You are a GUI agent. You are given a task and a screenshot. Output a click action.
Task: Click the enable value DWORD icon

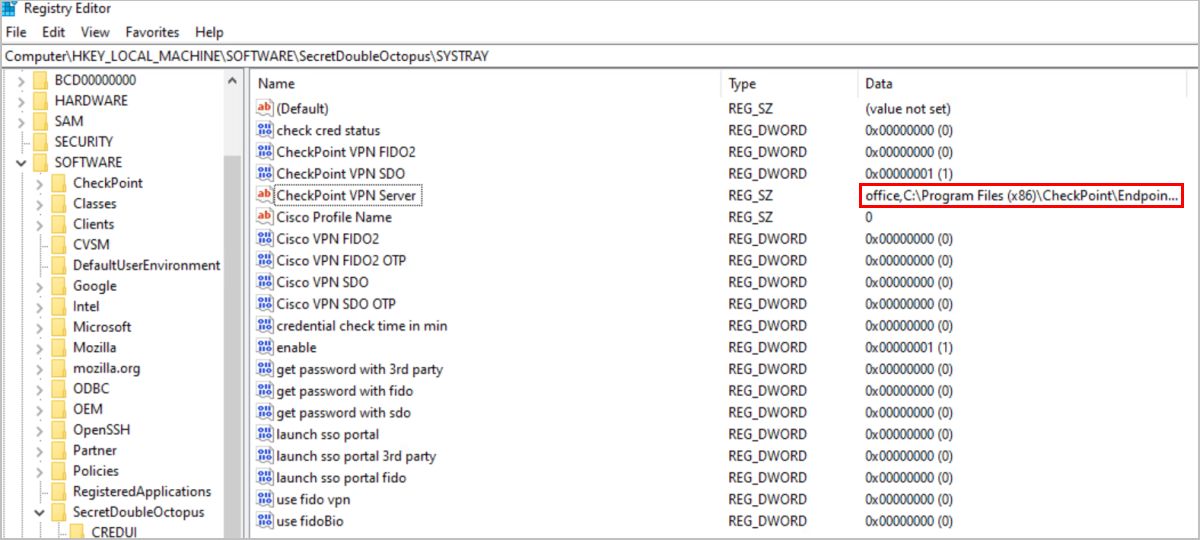point(265,347)
